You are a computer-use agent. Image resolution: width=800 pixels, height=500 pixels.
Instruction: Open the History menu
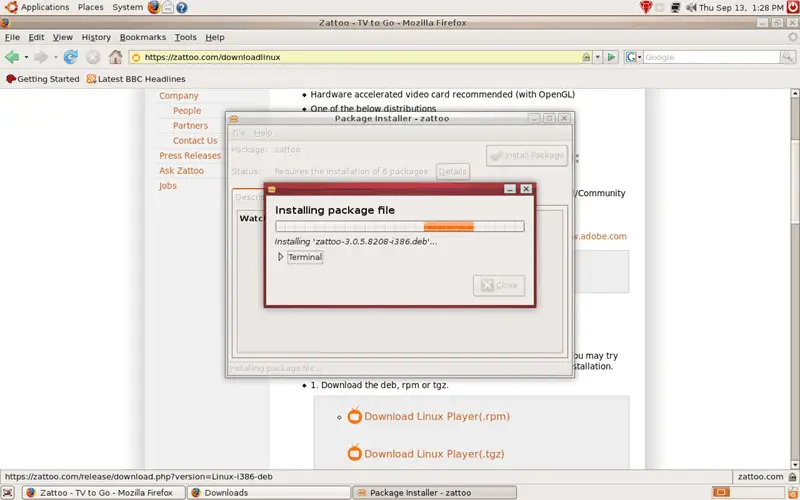(x=96, y=37)
